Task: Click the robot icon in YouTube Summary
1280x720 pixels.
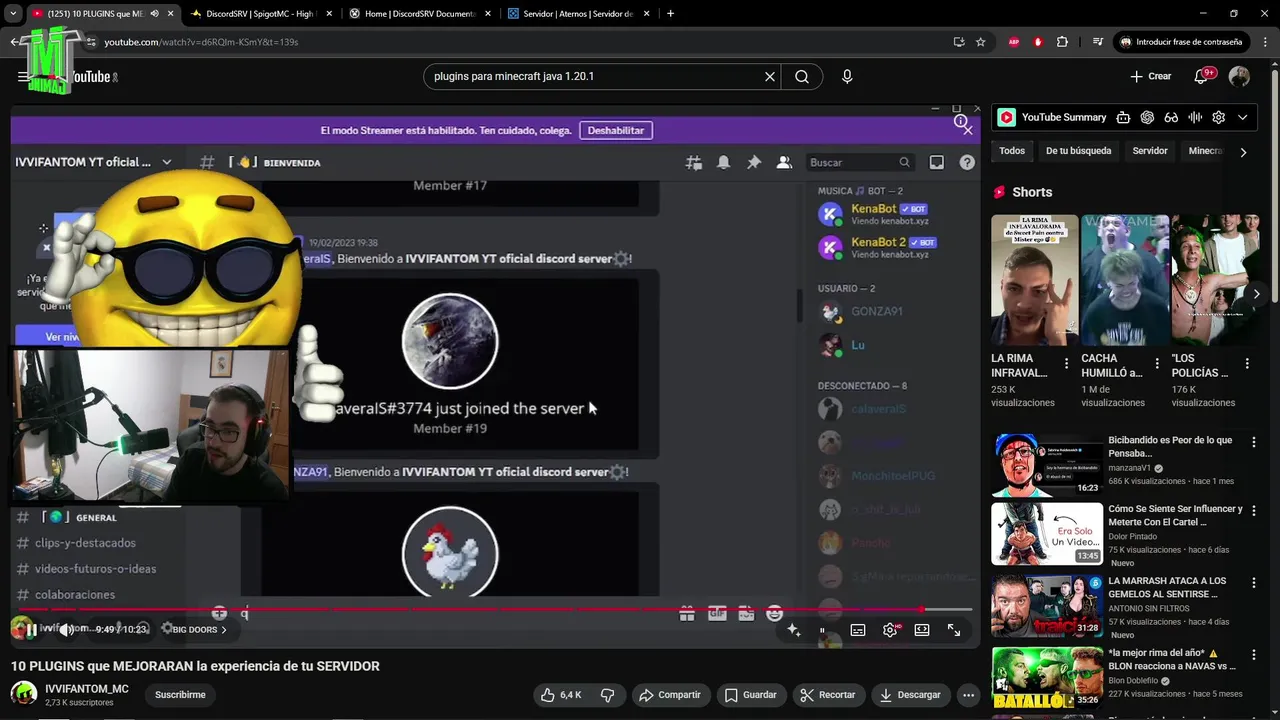Action: pyautogui.click(x=1123, y=117)
